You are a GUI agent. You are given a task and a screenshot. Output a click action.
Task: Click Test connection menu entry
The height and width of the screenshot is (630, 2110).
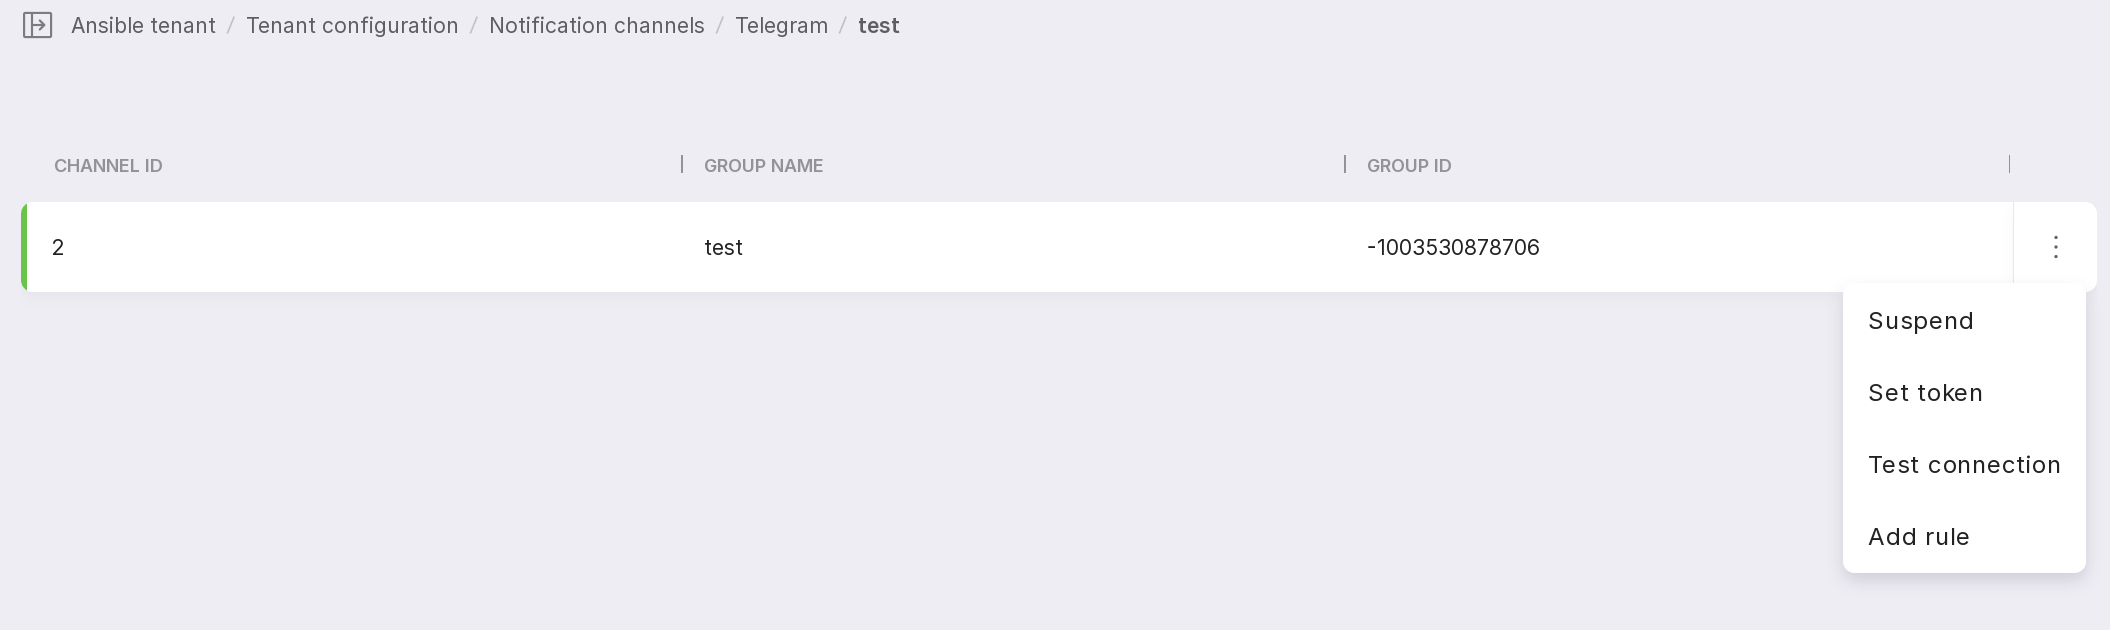click(x=1963, y=465)
